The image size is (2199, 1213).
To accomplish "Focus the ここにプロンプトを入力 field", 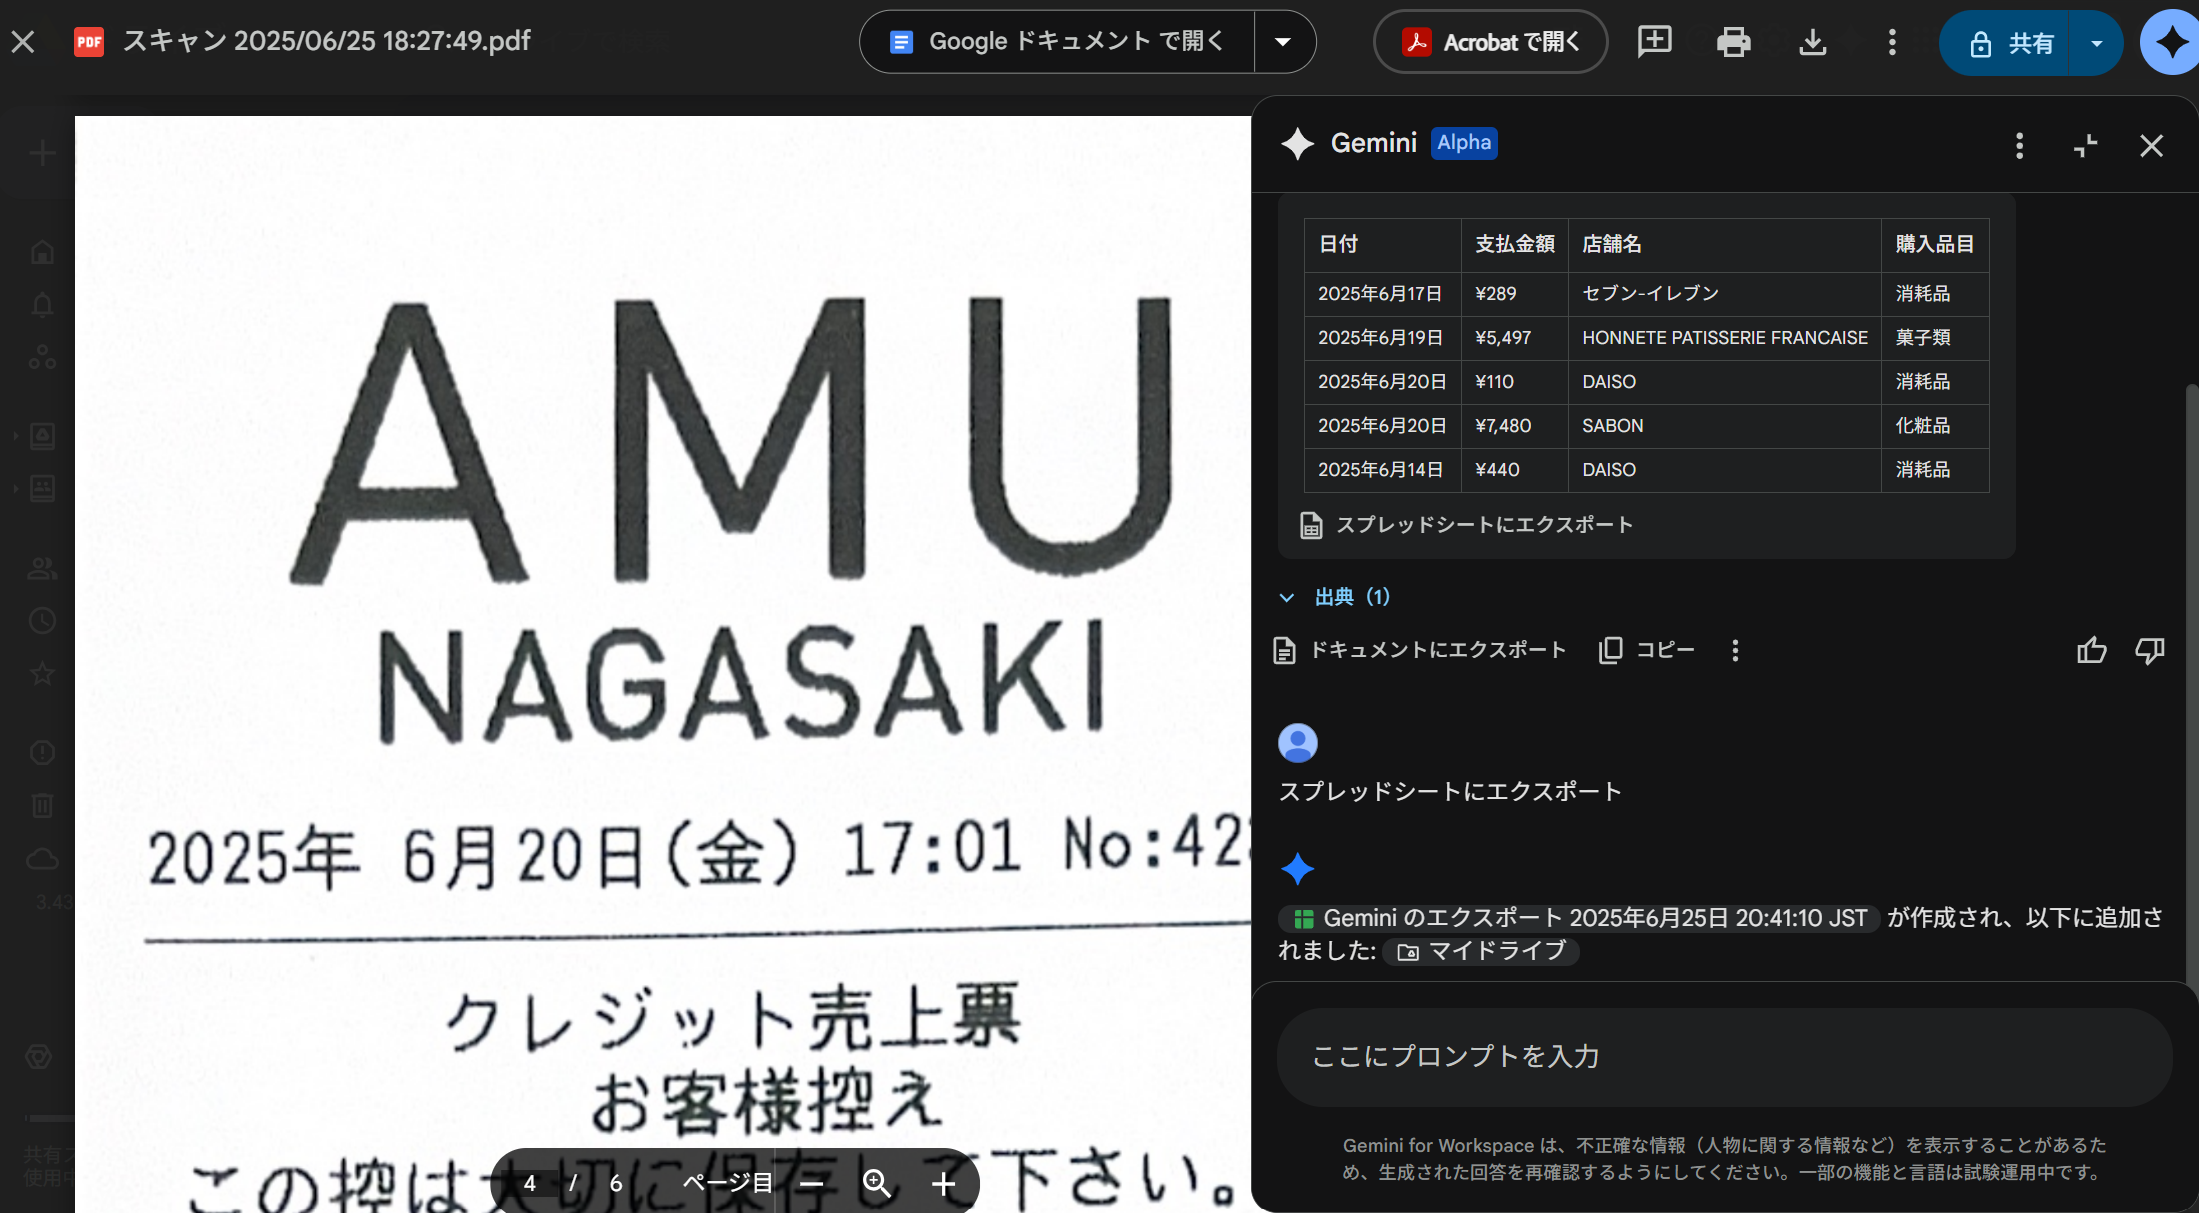I will point(1724,1057).
